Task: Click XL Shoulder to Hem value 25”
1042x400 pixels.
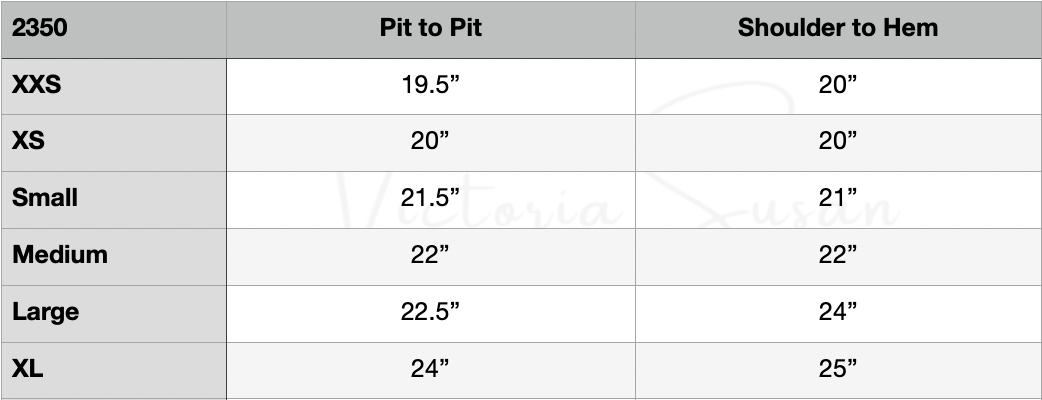Action: click(x=838, y=369)
